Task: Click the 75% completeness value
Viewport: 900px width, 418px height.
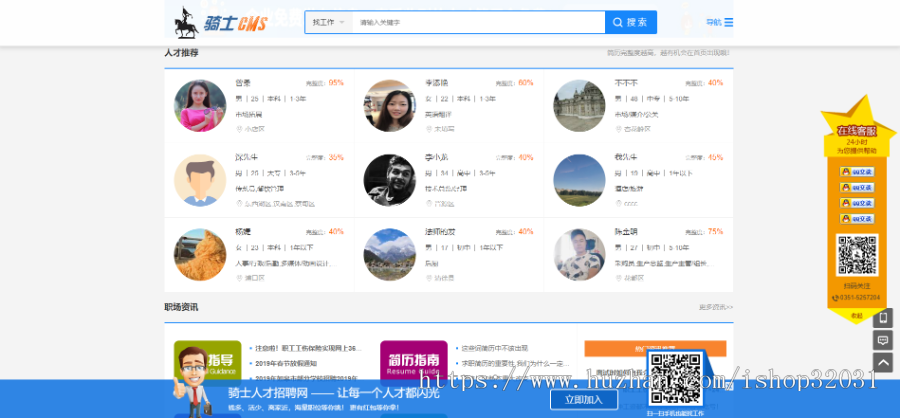Action: (x=715, y=232)
